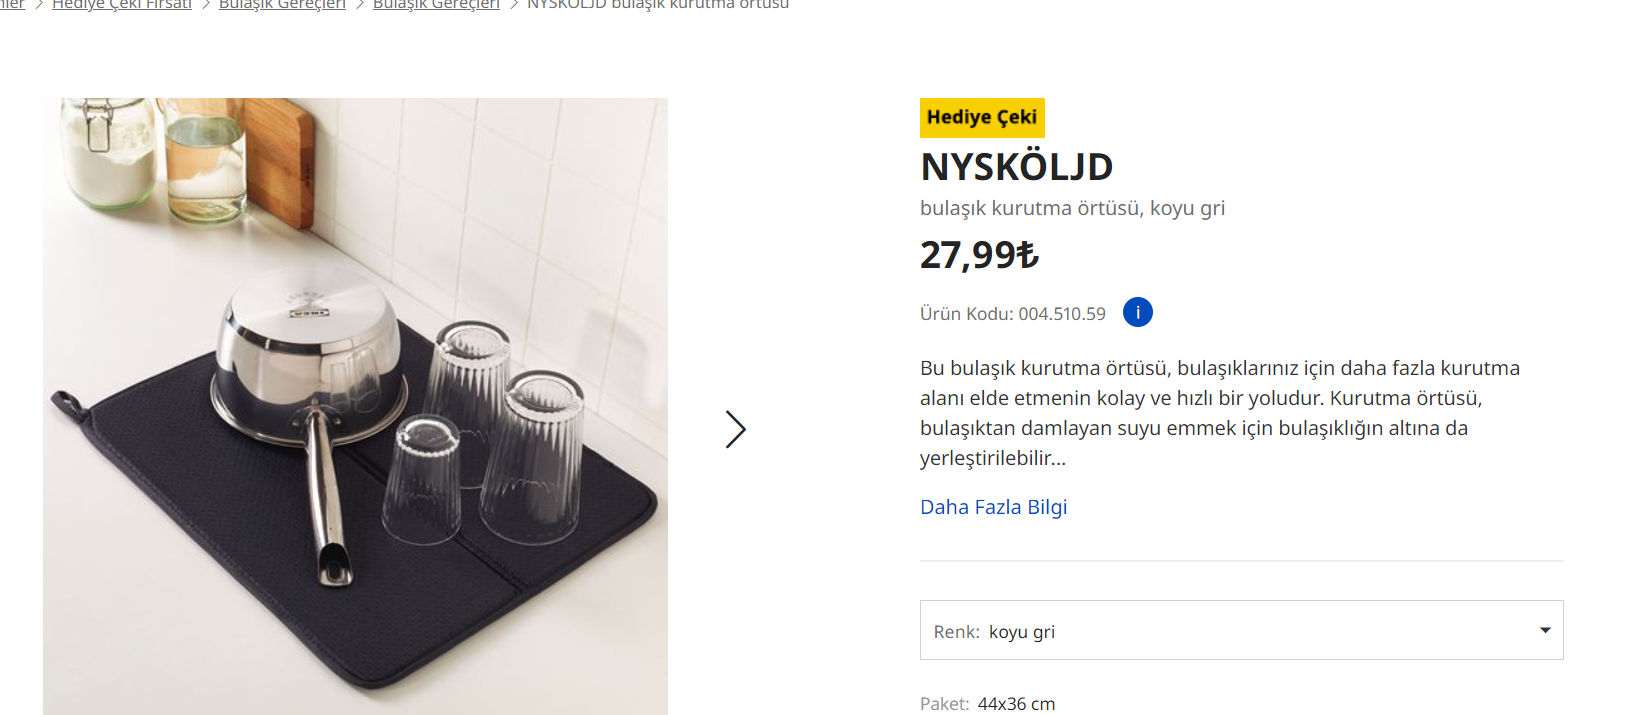Click the 27,99₺ price
The image size is (1637, 715).
(979, 255)
